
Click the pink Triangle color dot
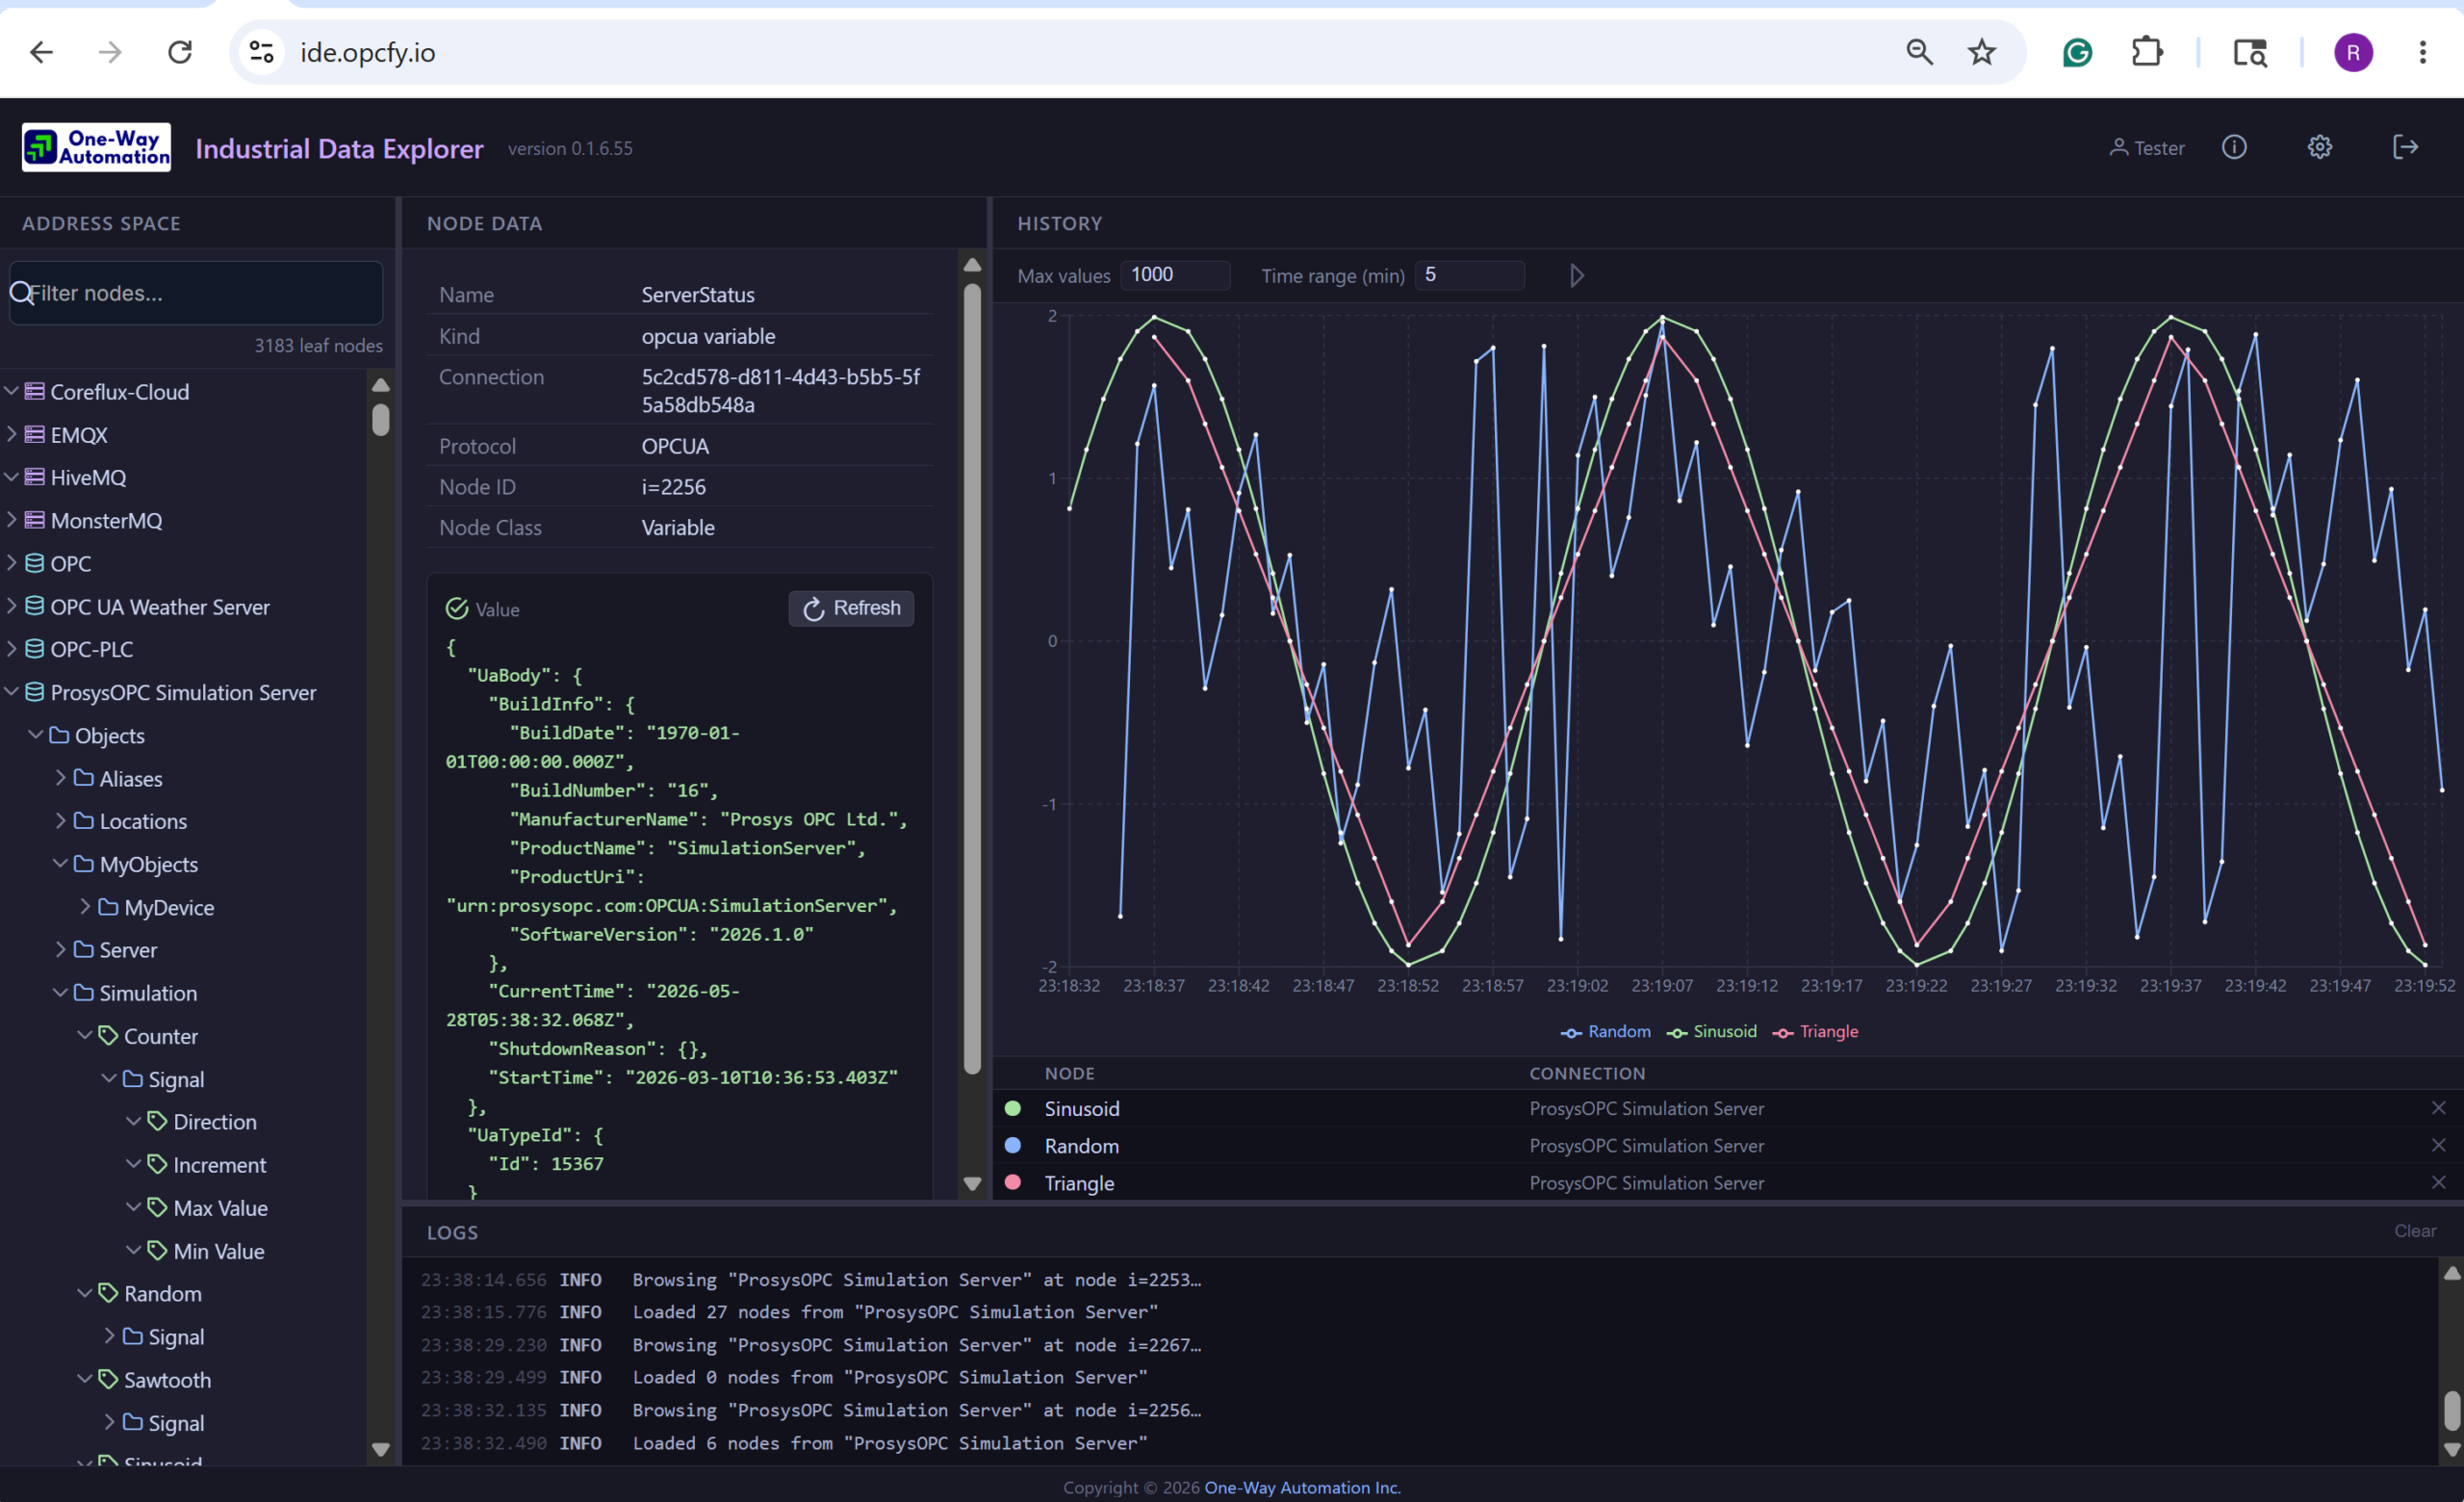[x=1012, y=1182]
